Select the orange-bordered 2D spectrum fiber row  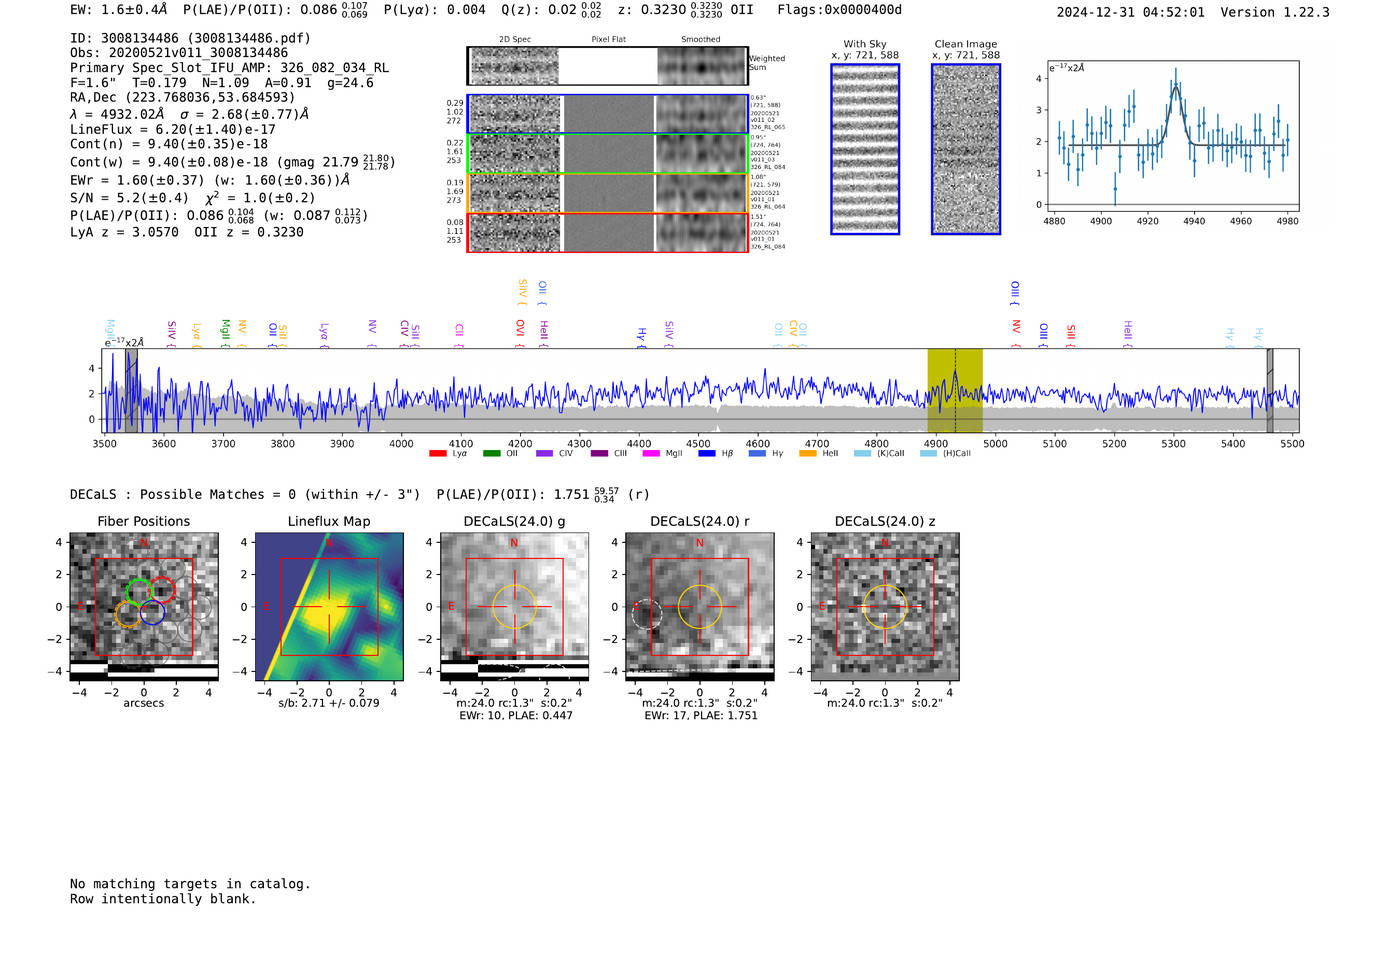tap(608, 193)
